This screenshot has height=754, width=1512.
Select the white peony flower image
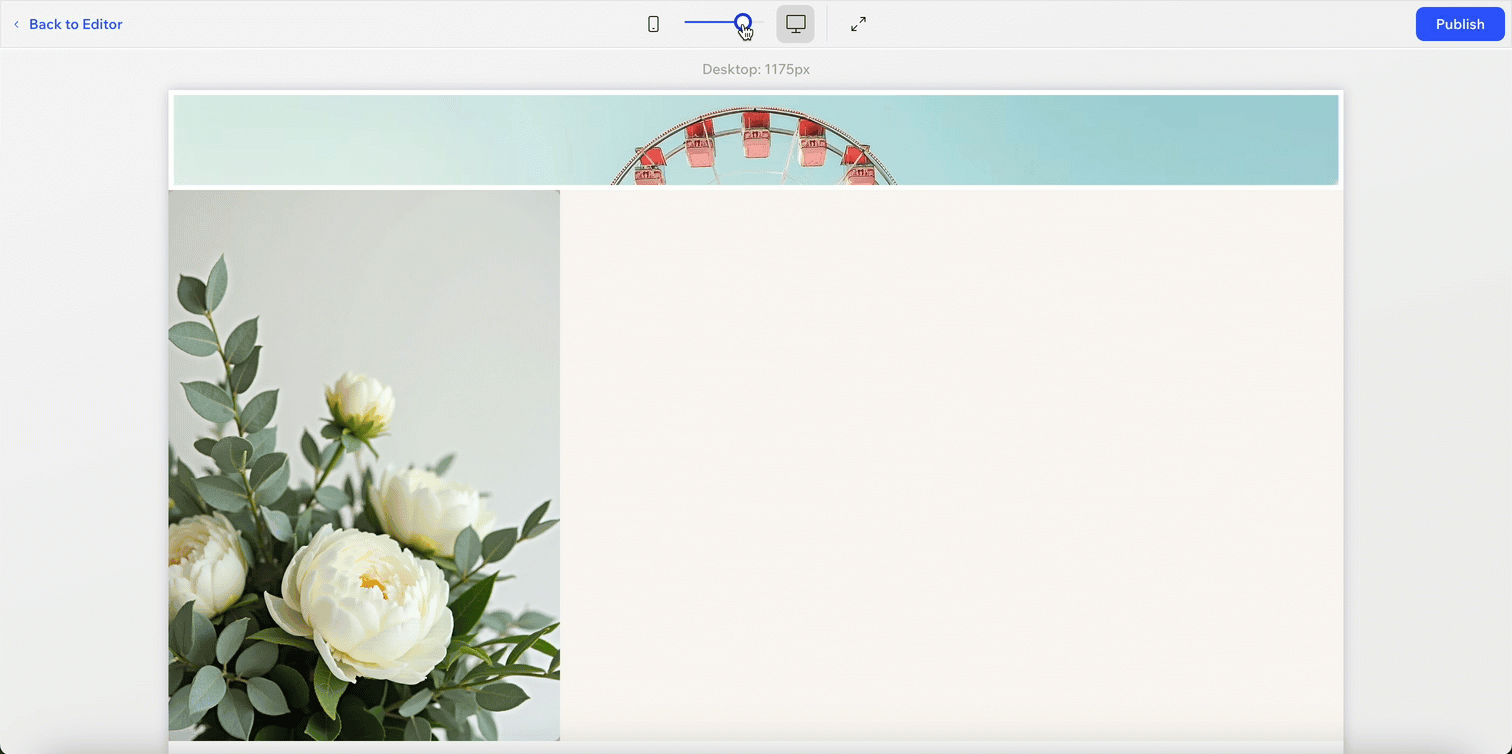click(364, 465)
